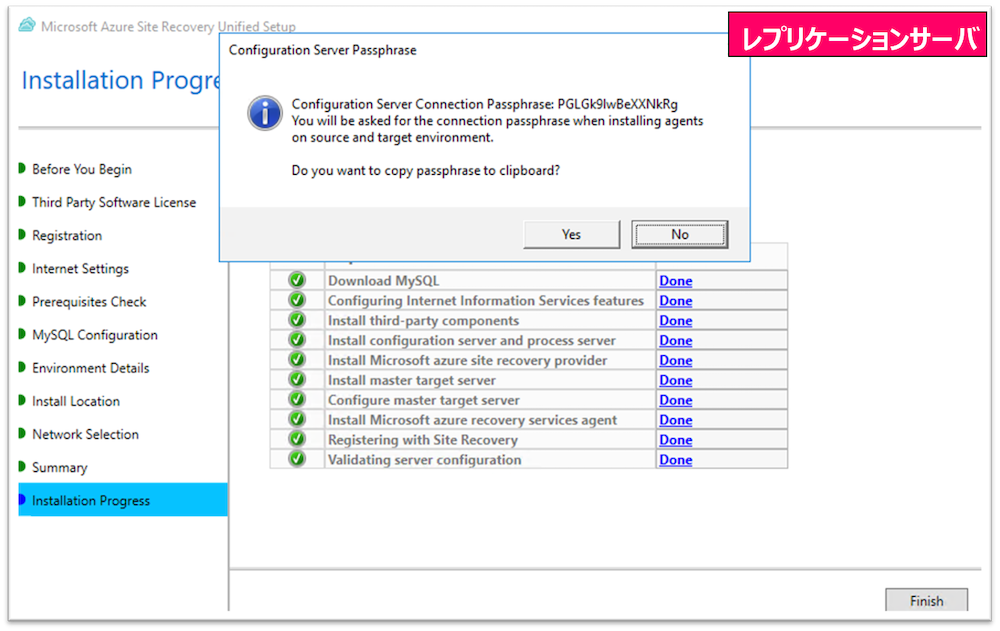Select Before You Begin step
Image resolution: width=1000 pixels, height=631 pixels.
pyautogui.click(x=81, y=169)
